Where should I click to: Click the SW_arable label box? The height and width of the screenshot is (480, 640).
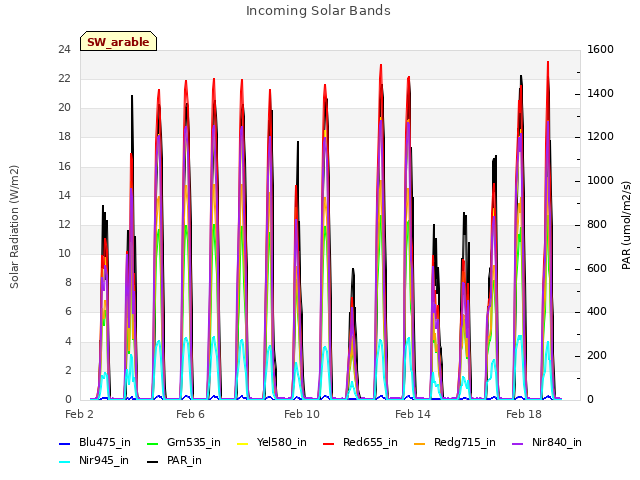pyautogui.click(x=118, y=41)
